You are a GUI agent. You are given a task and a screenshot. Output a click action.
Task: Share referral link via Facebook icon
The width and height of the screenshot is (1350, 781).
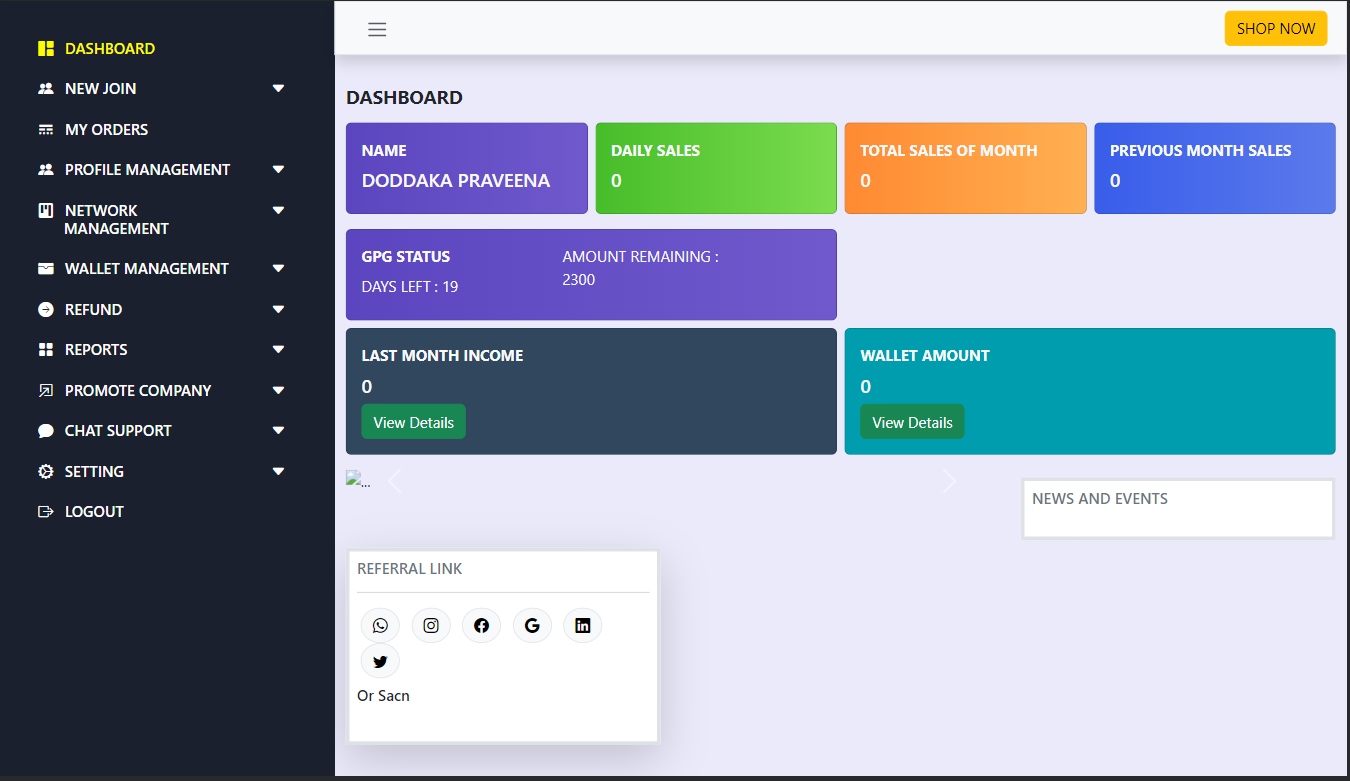coord(481,626)
